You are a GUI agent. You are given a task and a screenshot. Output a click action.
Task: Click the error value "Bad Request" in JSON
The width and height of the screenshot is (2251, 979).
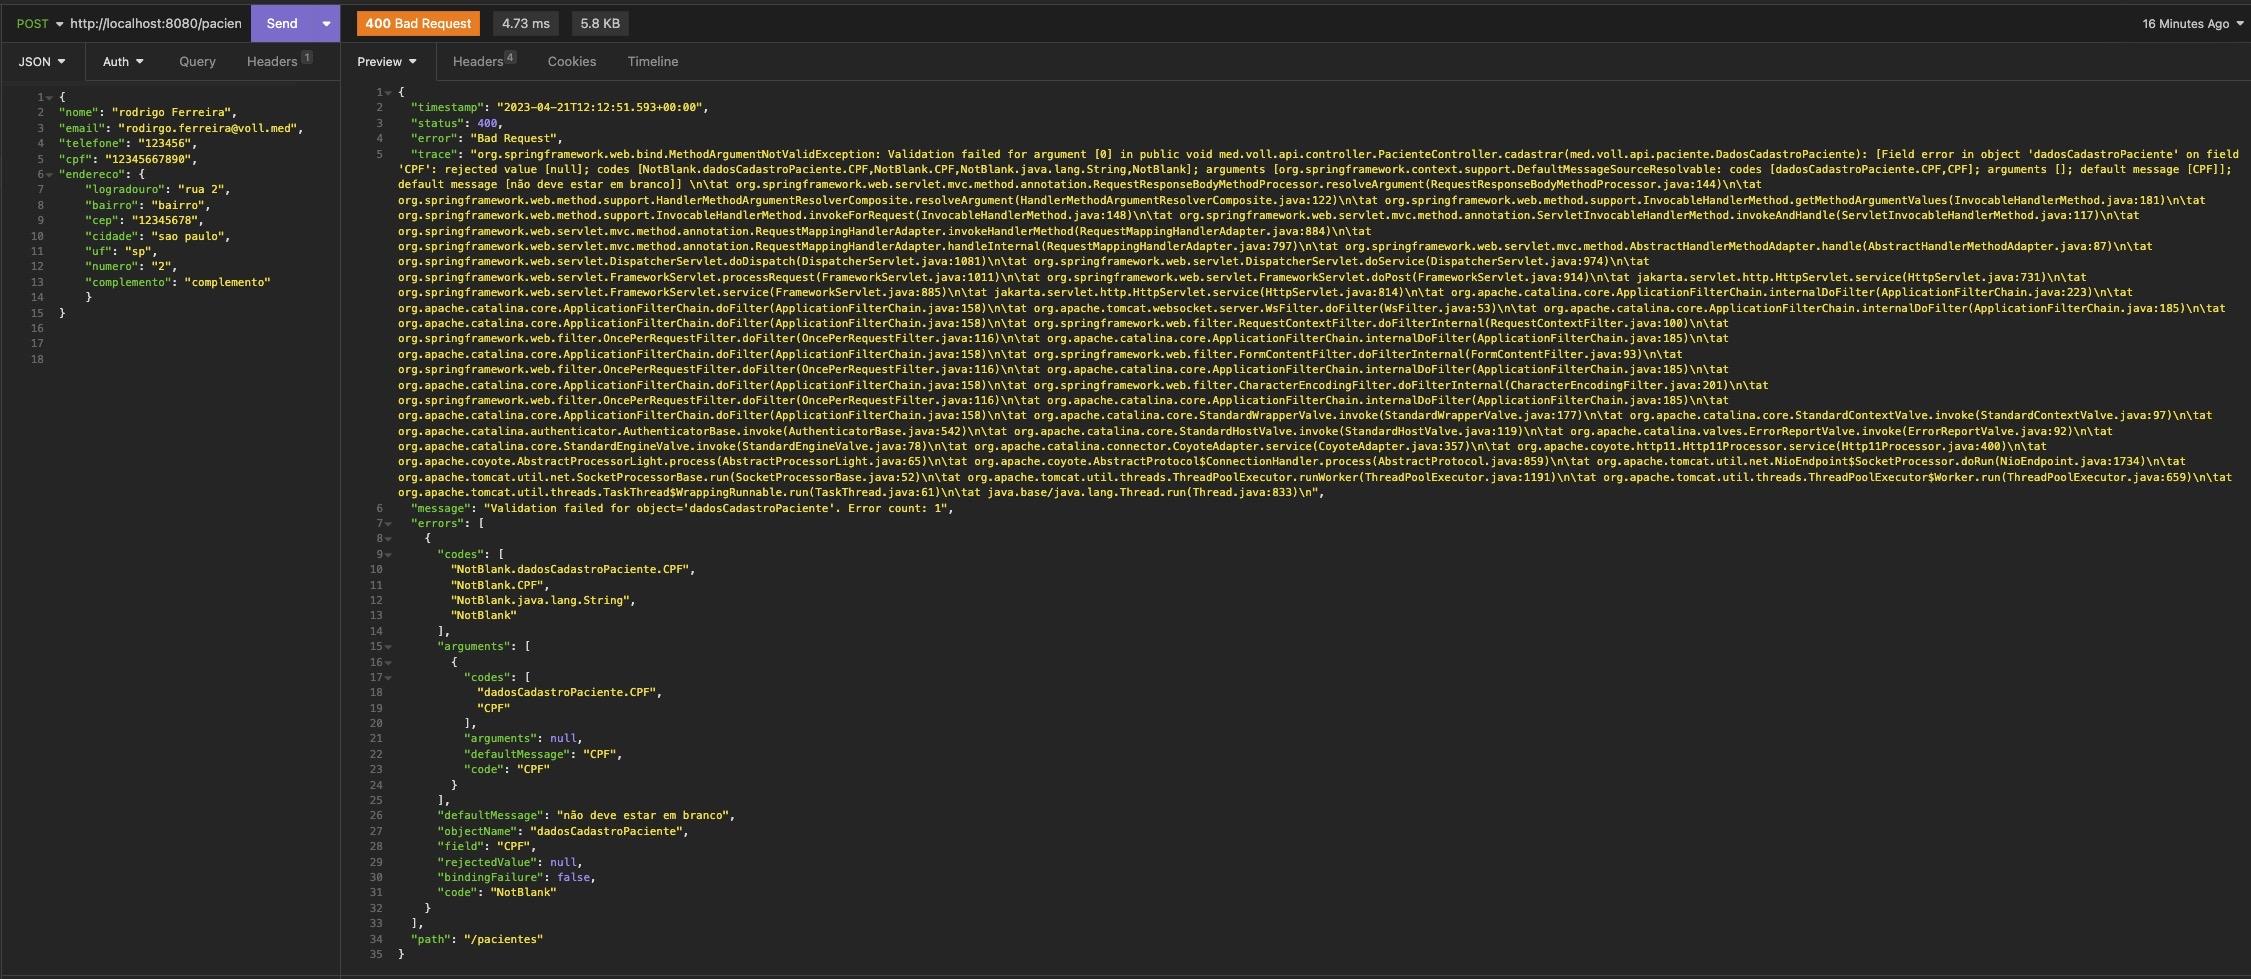coord(515,138)
